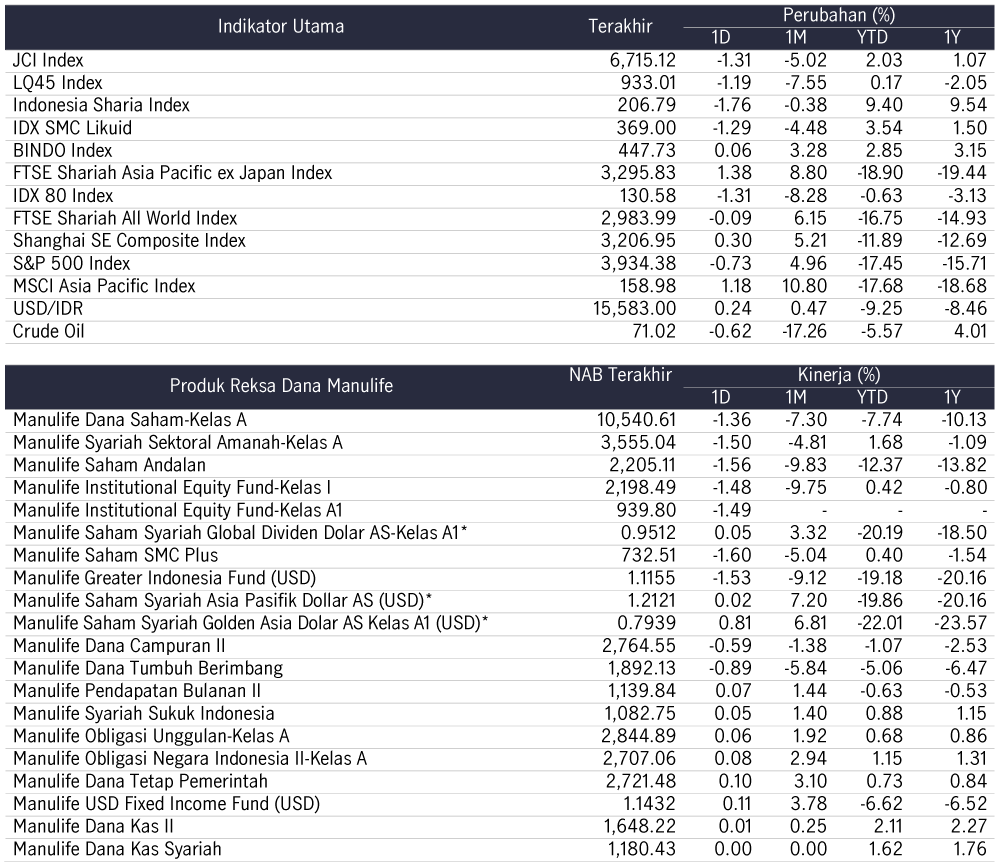Select Crude Oil 1M change -17.26
The image size is (998, 866).
click(x=804, y=332)
